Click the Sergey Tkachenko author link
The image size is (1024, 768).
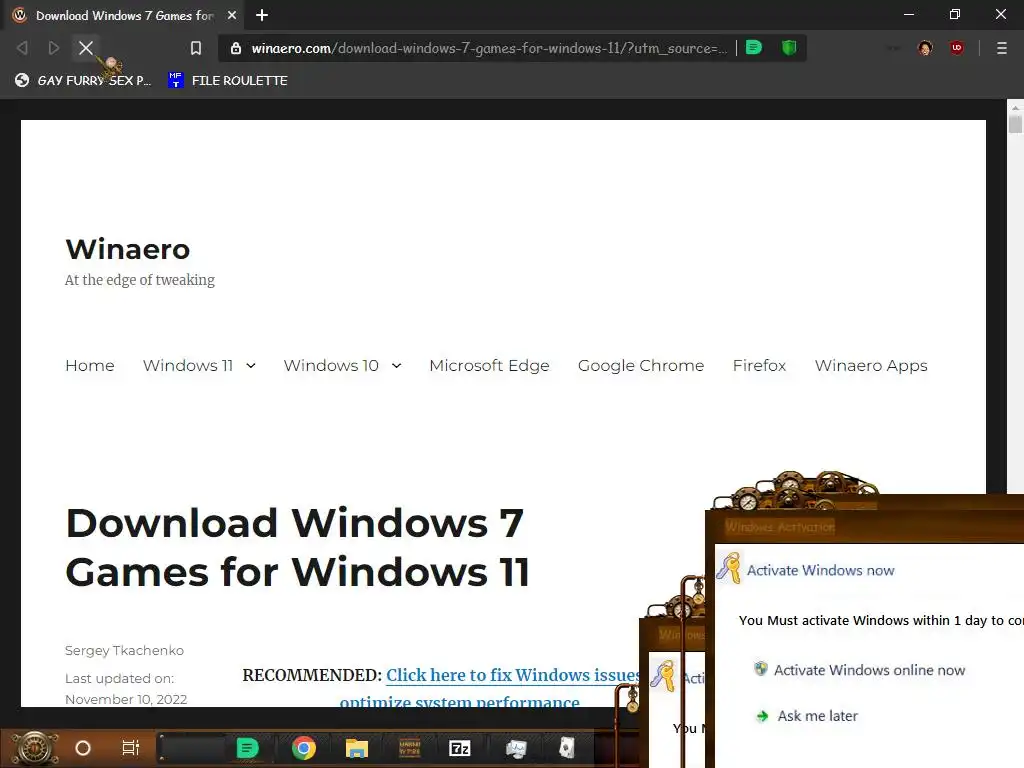pyautogui.click(x=124, y=650)
